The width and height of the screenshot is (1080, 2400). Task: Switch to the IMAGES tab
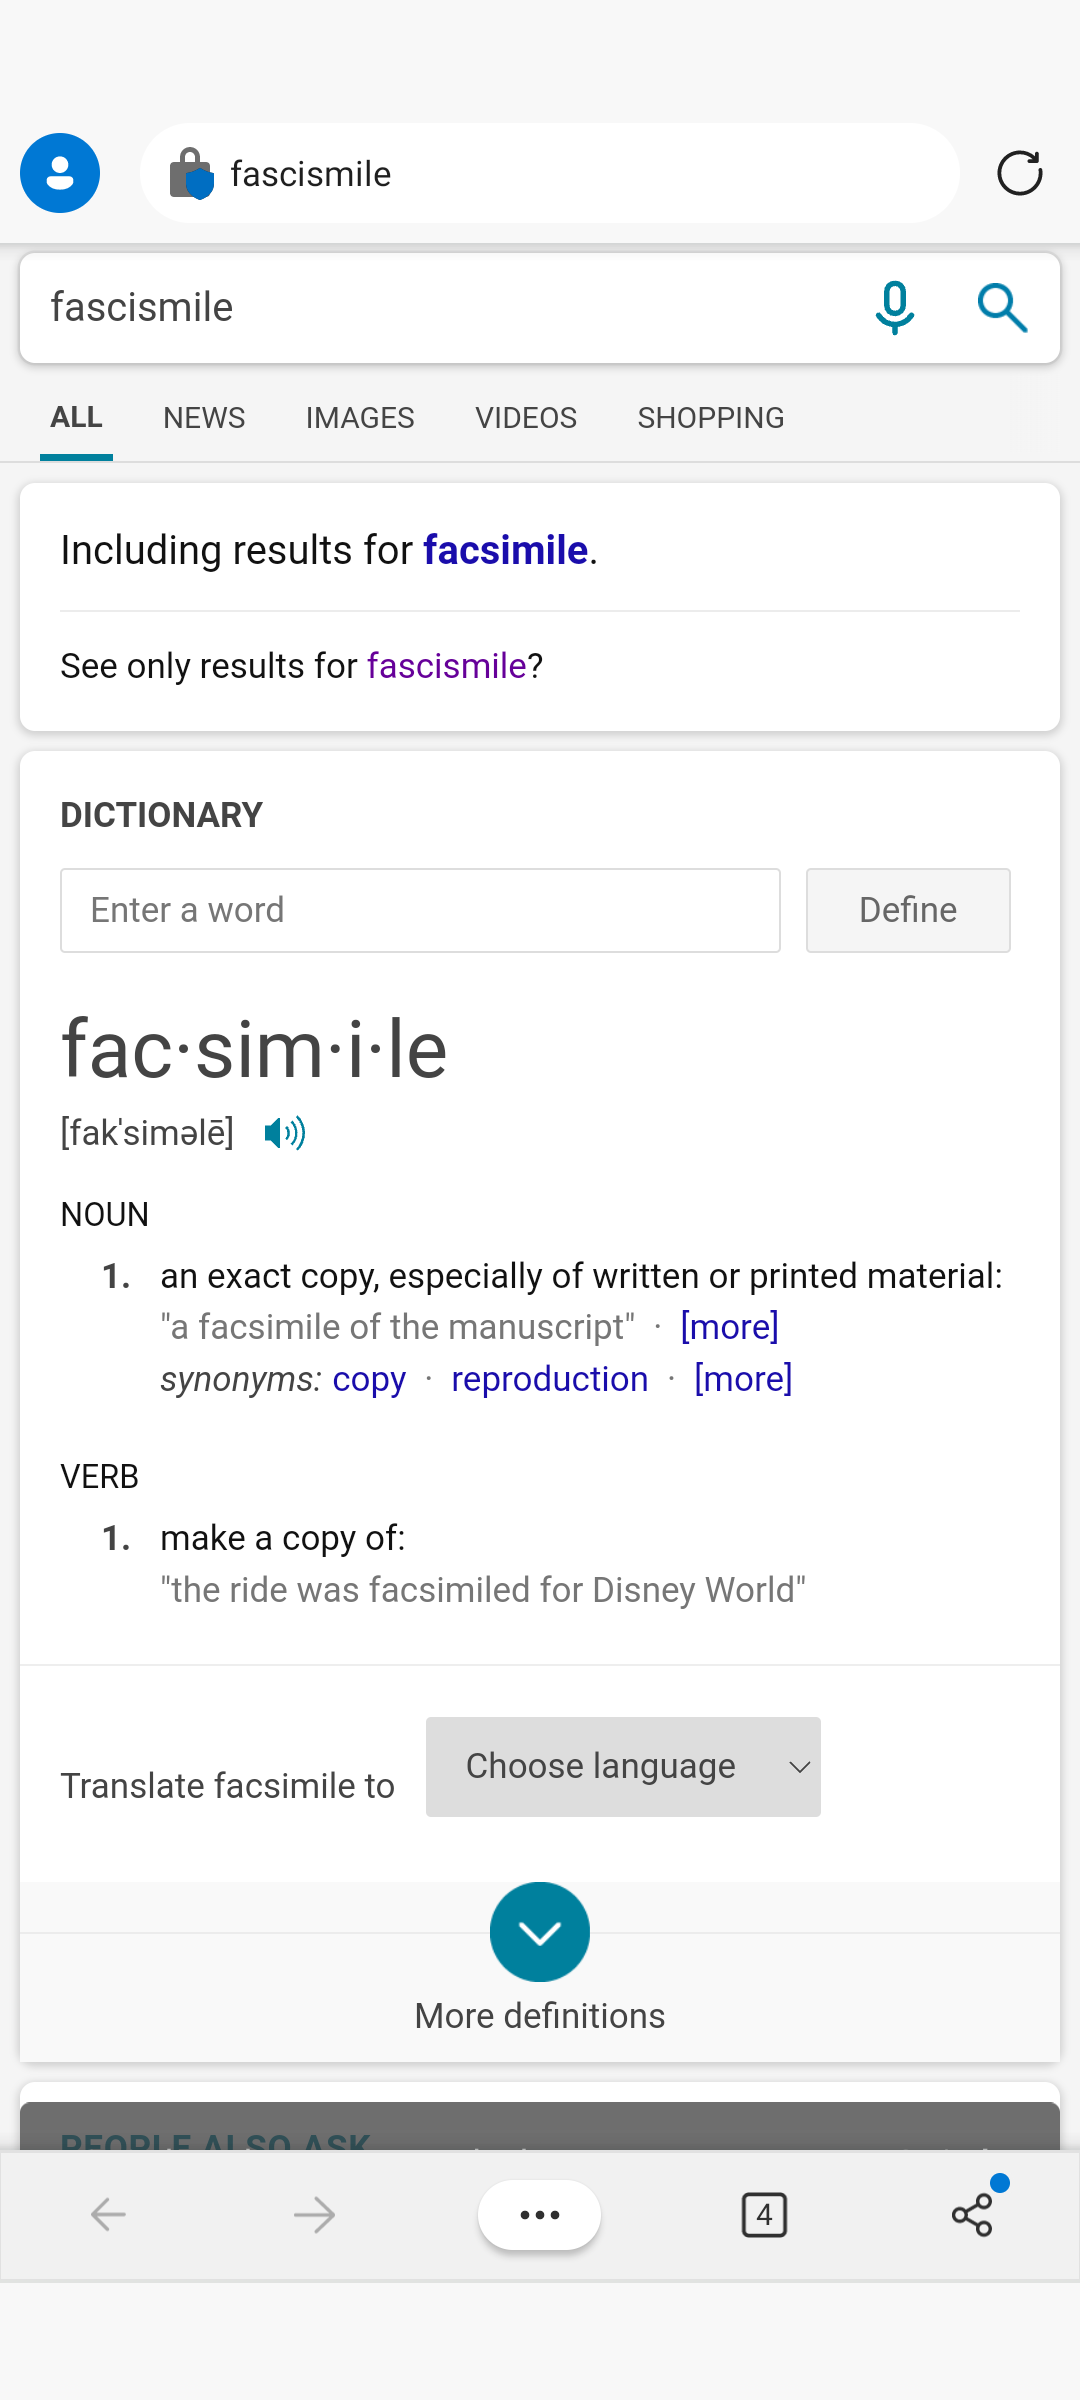(360, 418)
